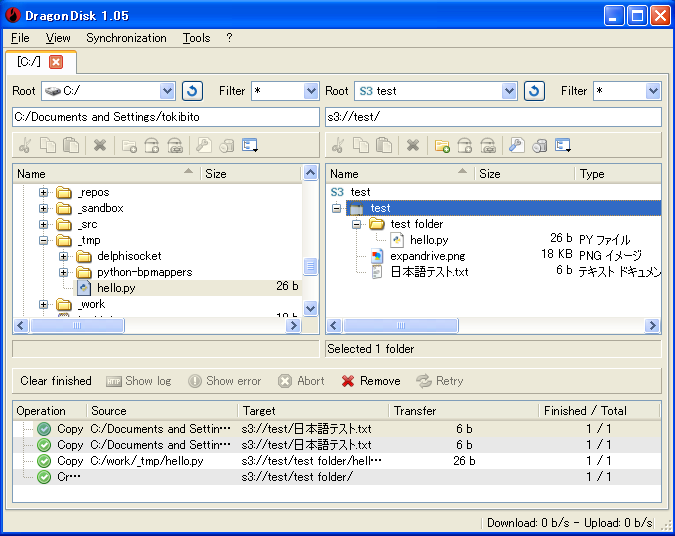Click Retry button
This screenshot has height=536, width=675.
click(440, 381)
